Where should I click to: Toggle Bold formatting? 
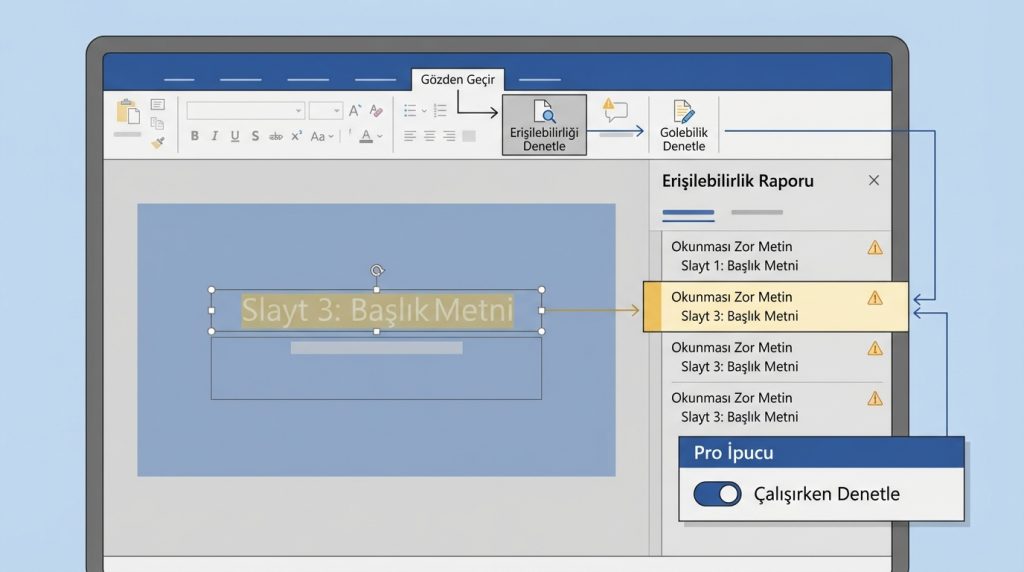(195, 136)
